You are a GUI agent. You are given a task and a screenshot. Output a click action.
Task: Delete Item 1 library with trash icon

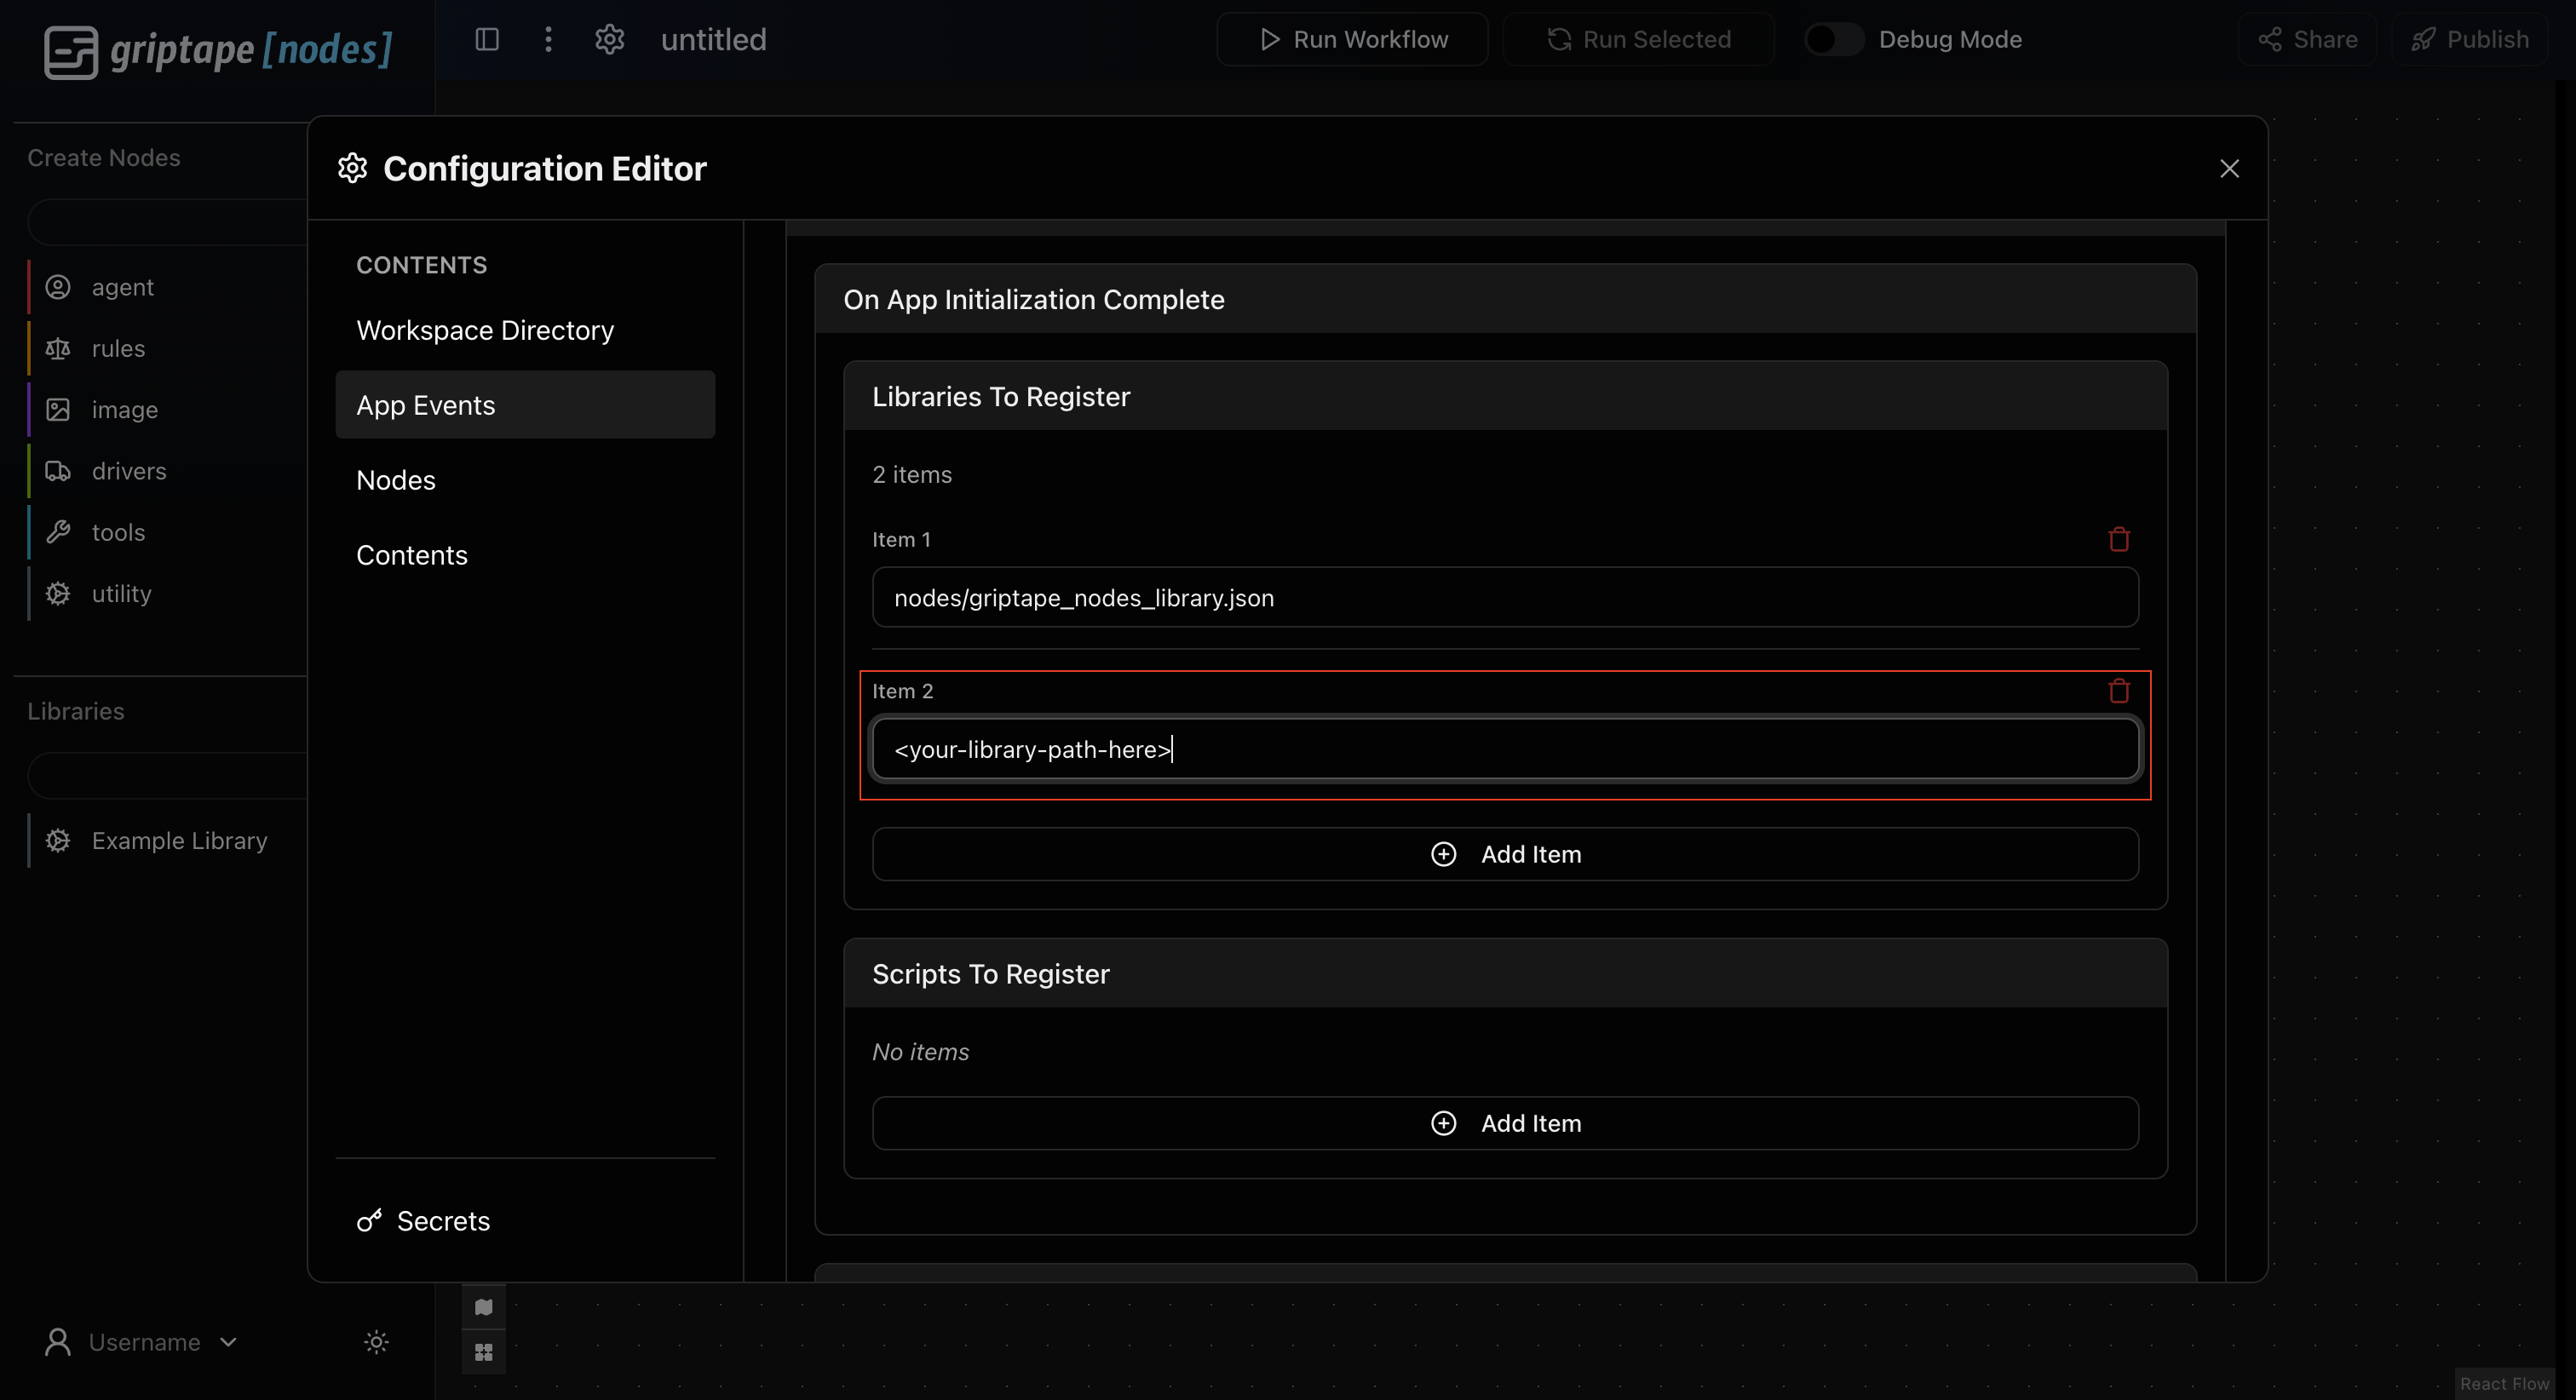click(2118, 539)
